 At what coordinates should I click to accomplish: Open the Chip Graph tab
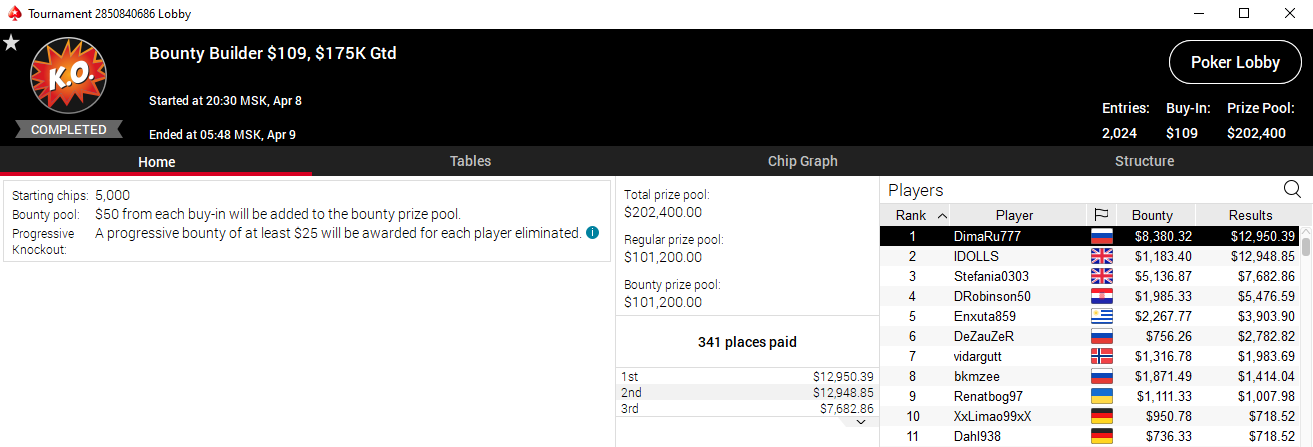point(802,161)
